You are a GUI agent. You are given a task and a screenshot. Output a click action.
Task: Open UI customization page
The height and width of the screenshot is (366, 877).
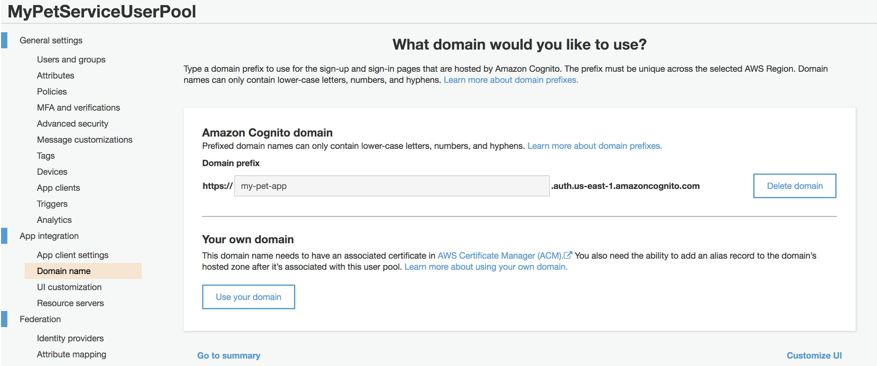click(69, 287)
